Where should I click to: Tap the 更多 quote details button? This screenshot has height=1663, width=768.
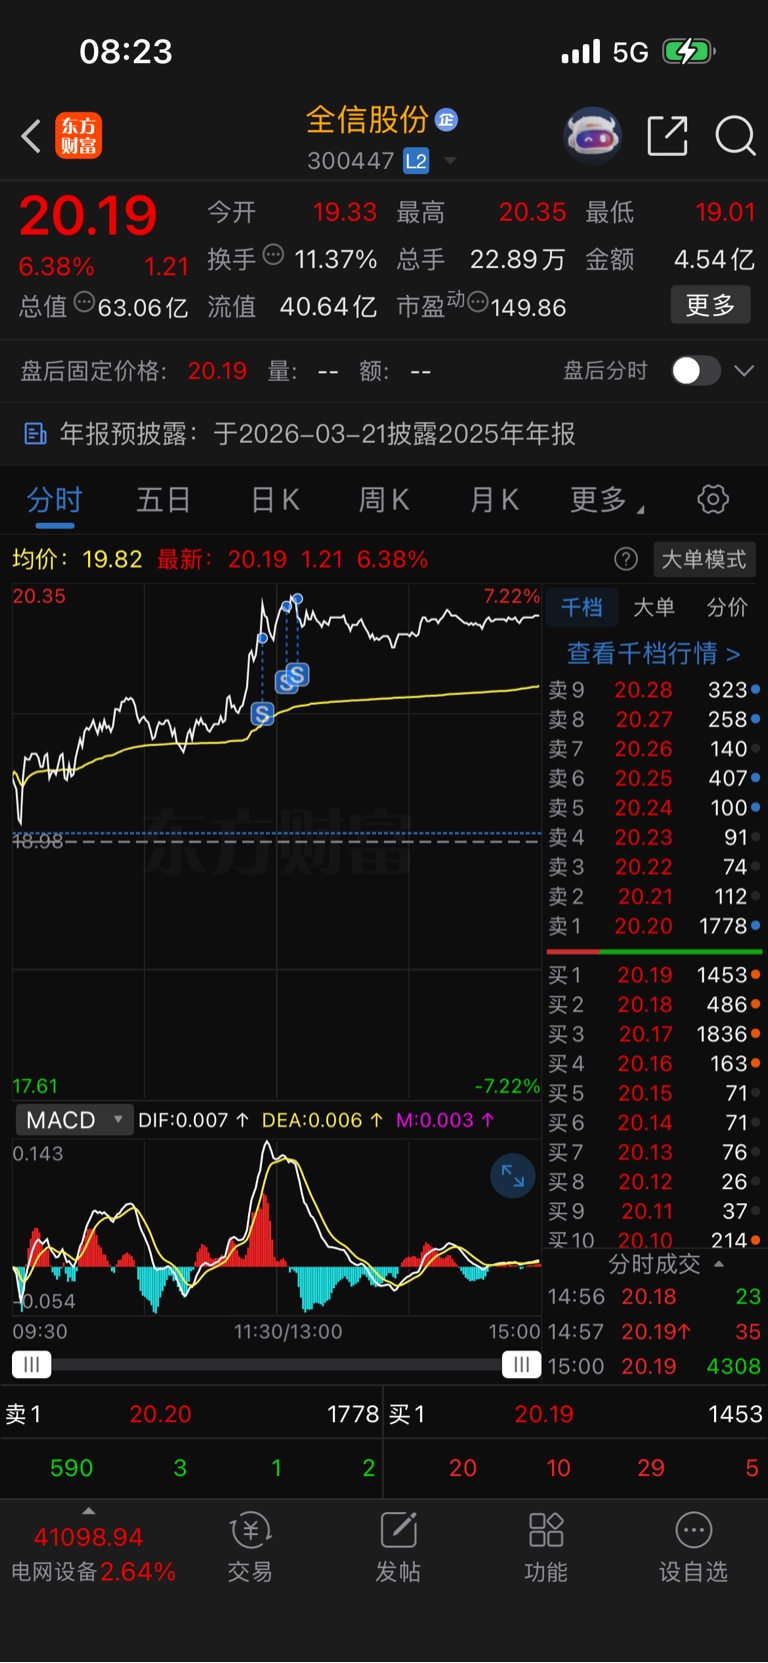710,305
